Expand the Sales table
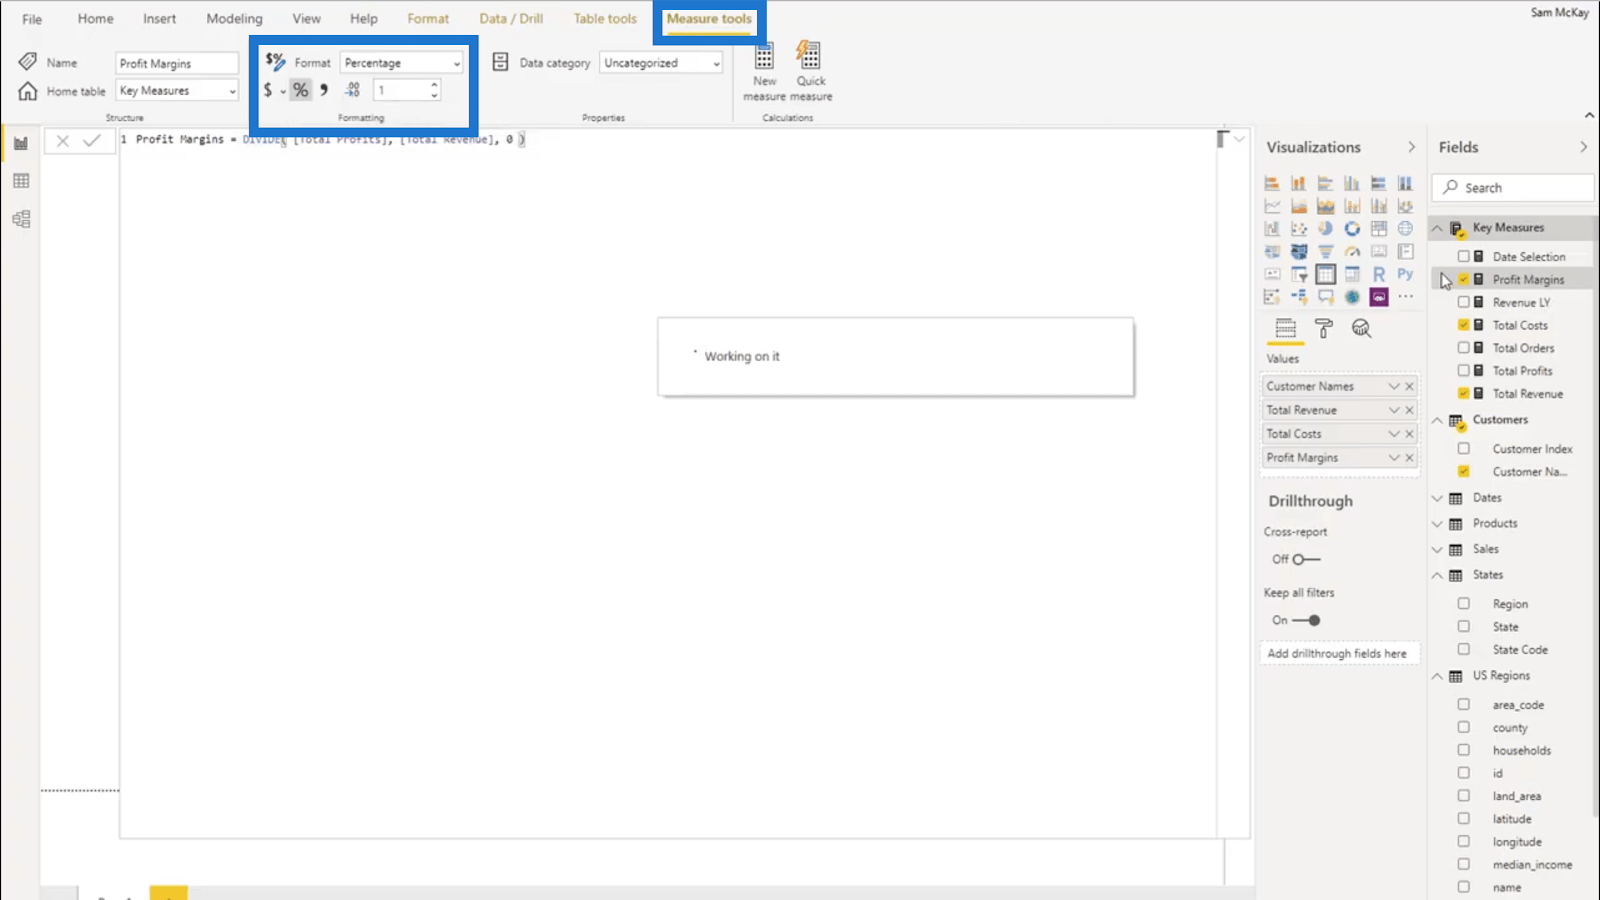Image resolution: width=1600 pixels, height=900 pixels. click(x=1438, y=550)
